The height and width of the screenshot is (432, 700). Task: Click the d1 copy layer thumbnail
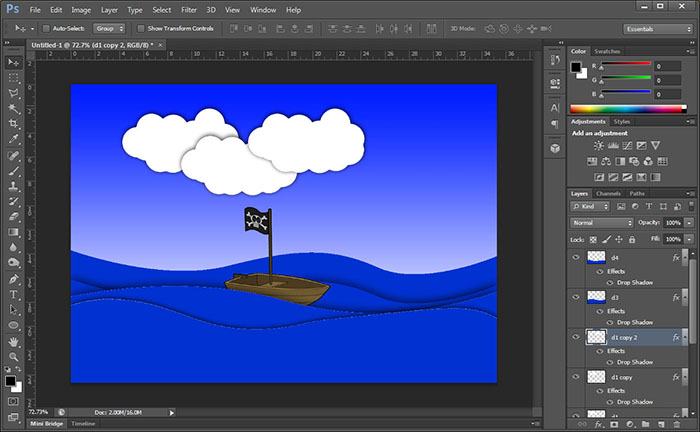pyautogui.click(x=597, y=378)
